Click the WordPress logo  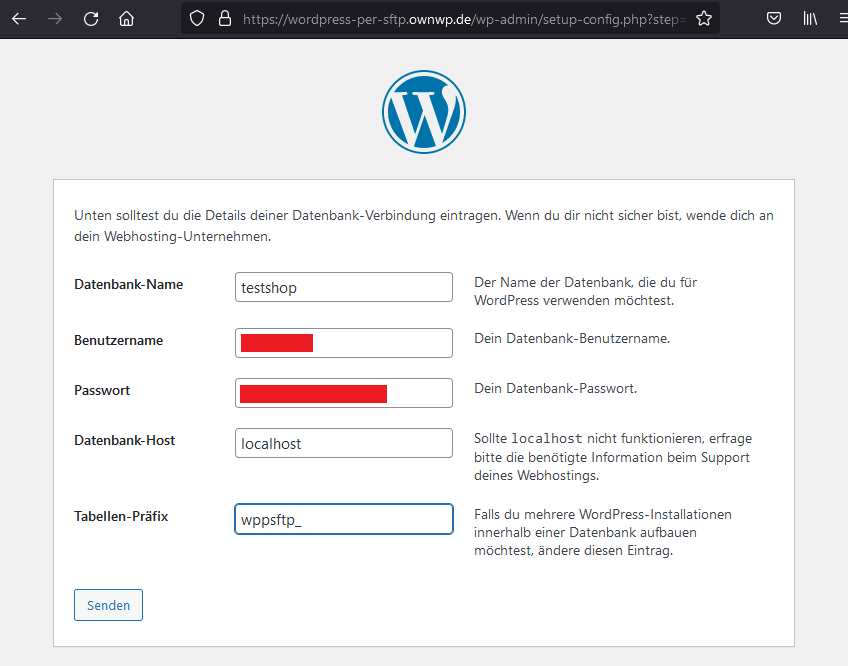click(x=424, y=112)
